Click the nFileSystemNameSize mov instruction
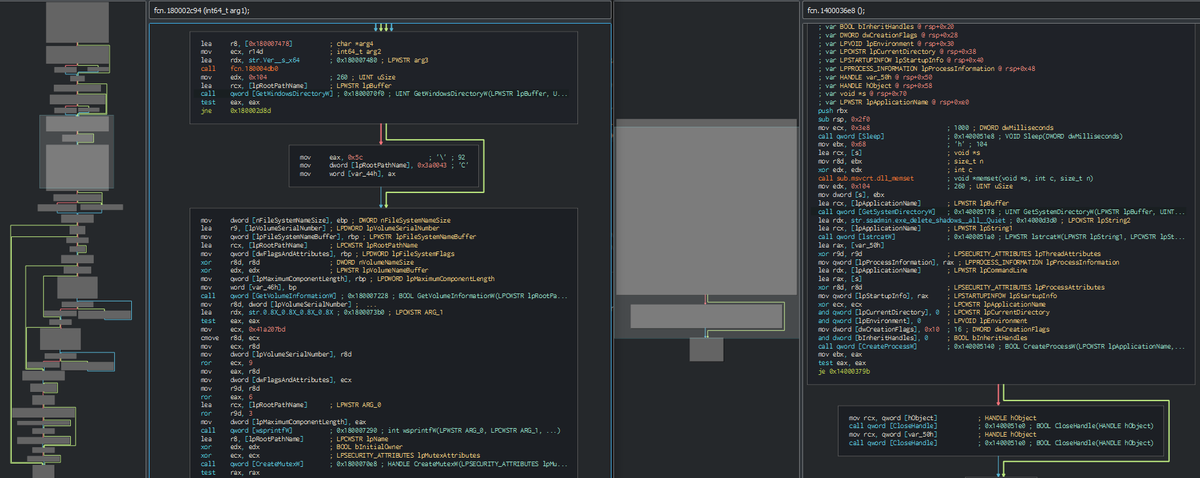 click(x=325, y=219)
